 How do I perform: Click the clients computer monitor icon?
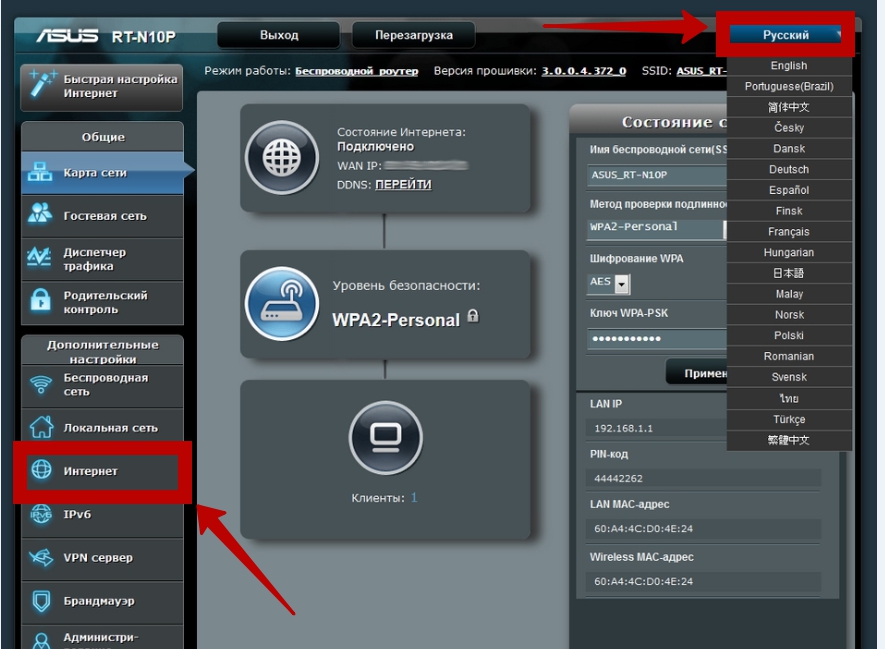(x=385, y=437)
